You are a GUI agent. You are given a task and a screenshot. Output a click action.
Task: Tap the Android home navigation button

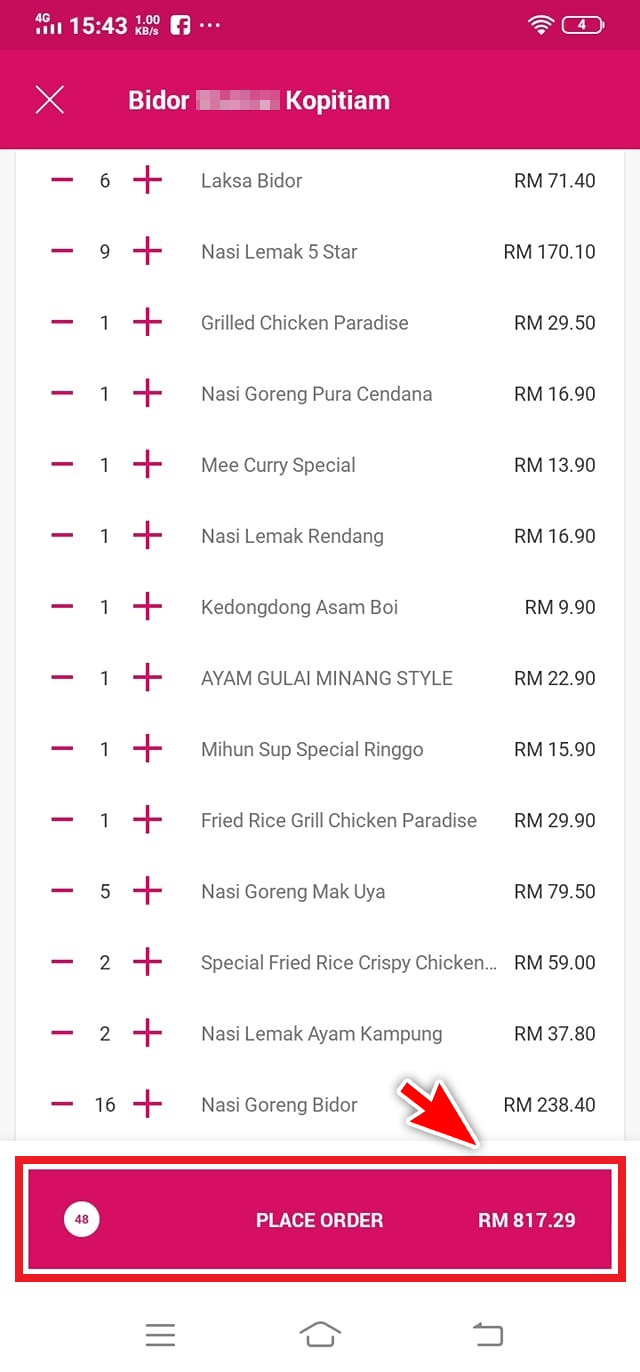320,1334
